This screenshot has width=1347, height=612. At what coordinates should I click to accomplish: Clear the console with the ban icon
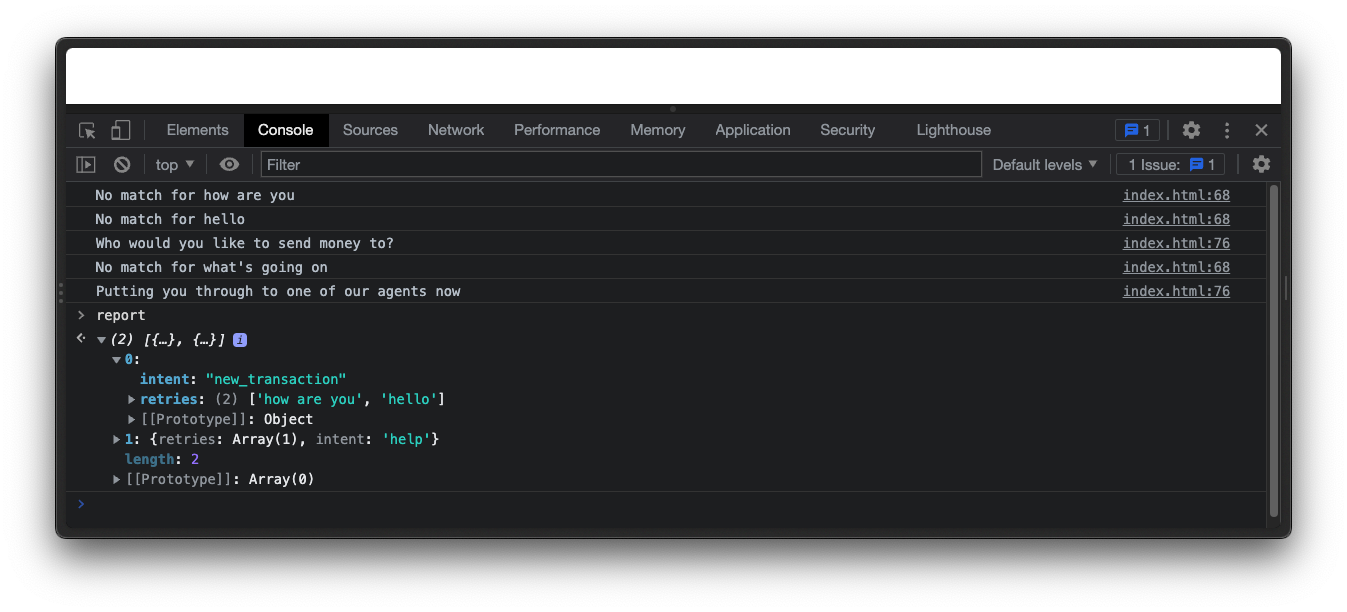(122, 164)
